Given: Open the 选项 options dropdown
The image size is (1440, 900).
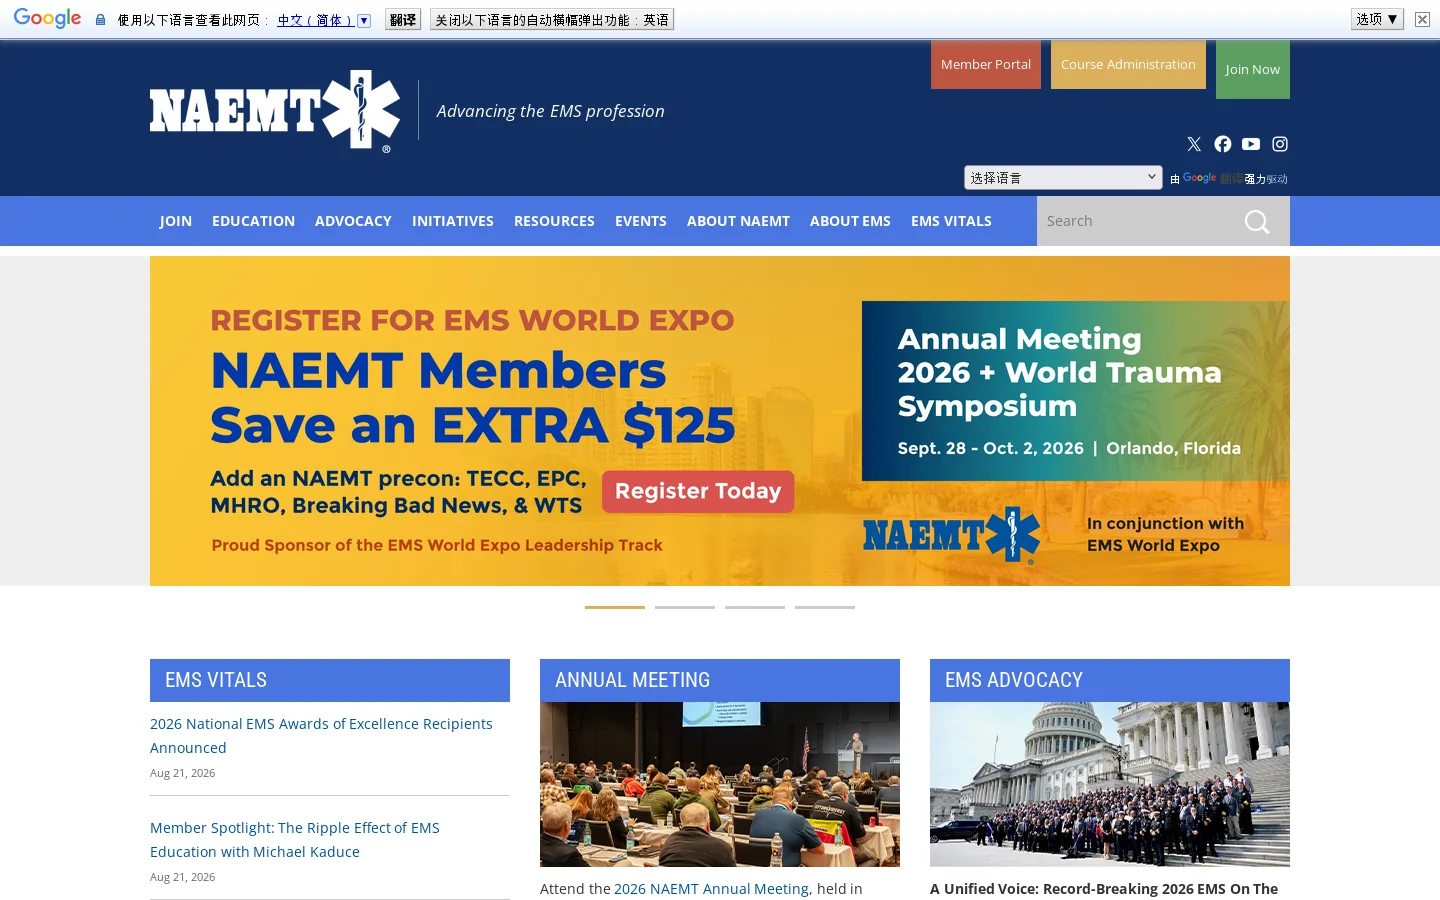Looking at the screenshot, I should (x=1377, y=19).
